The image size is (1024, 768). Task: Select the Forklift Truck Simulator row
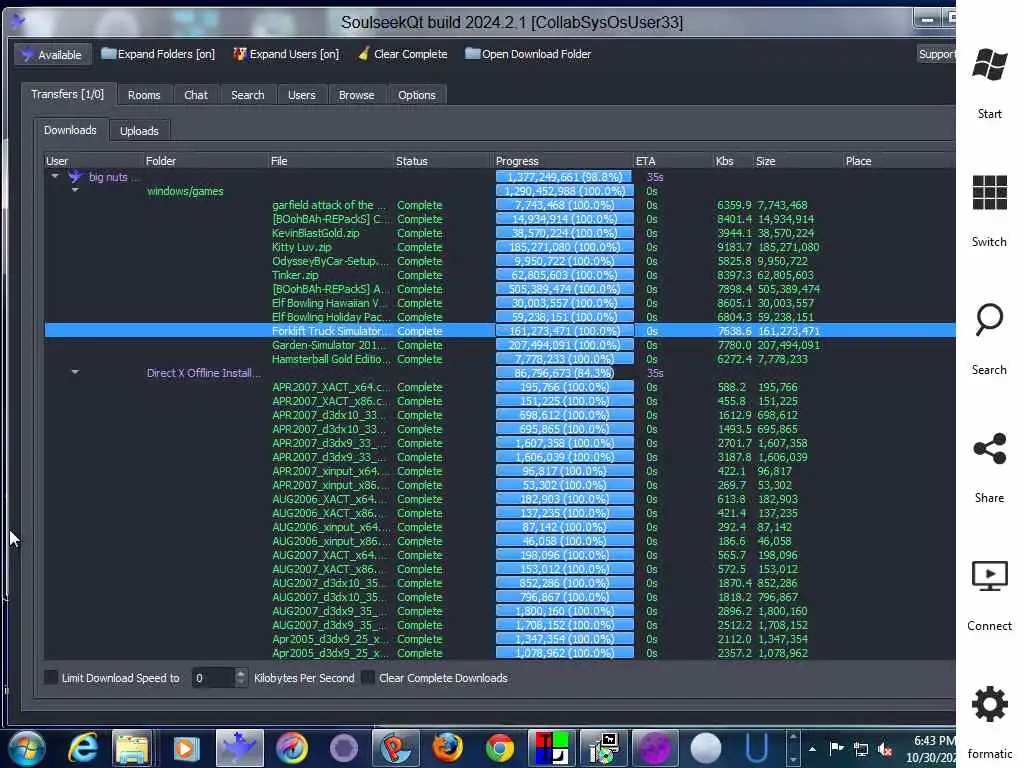pos(500,331)
